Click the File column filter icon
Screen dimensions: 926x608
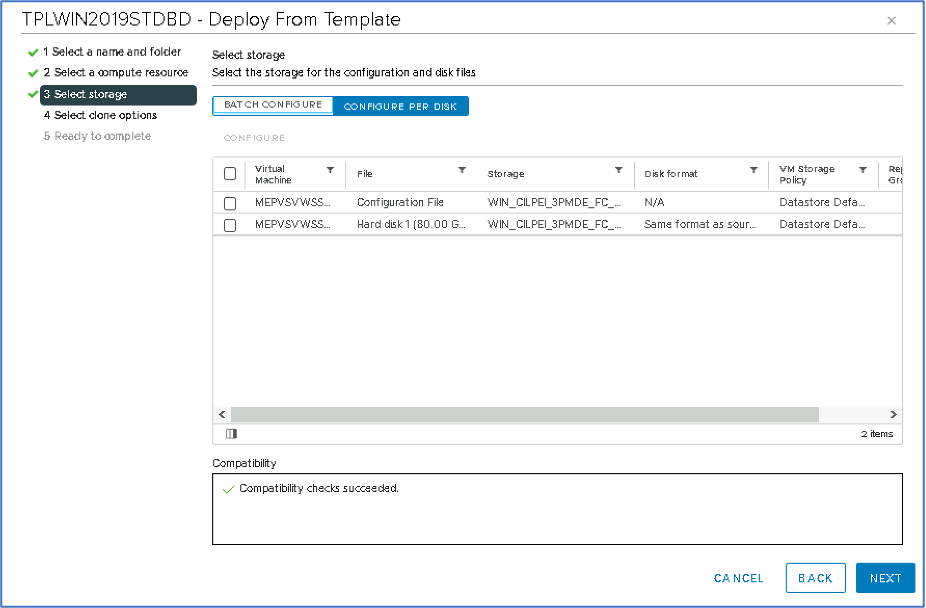462,170
